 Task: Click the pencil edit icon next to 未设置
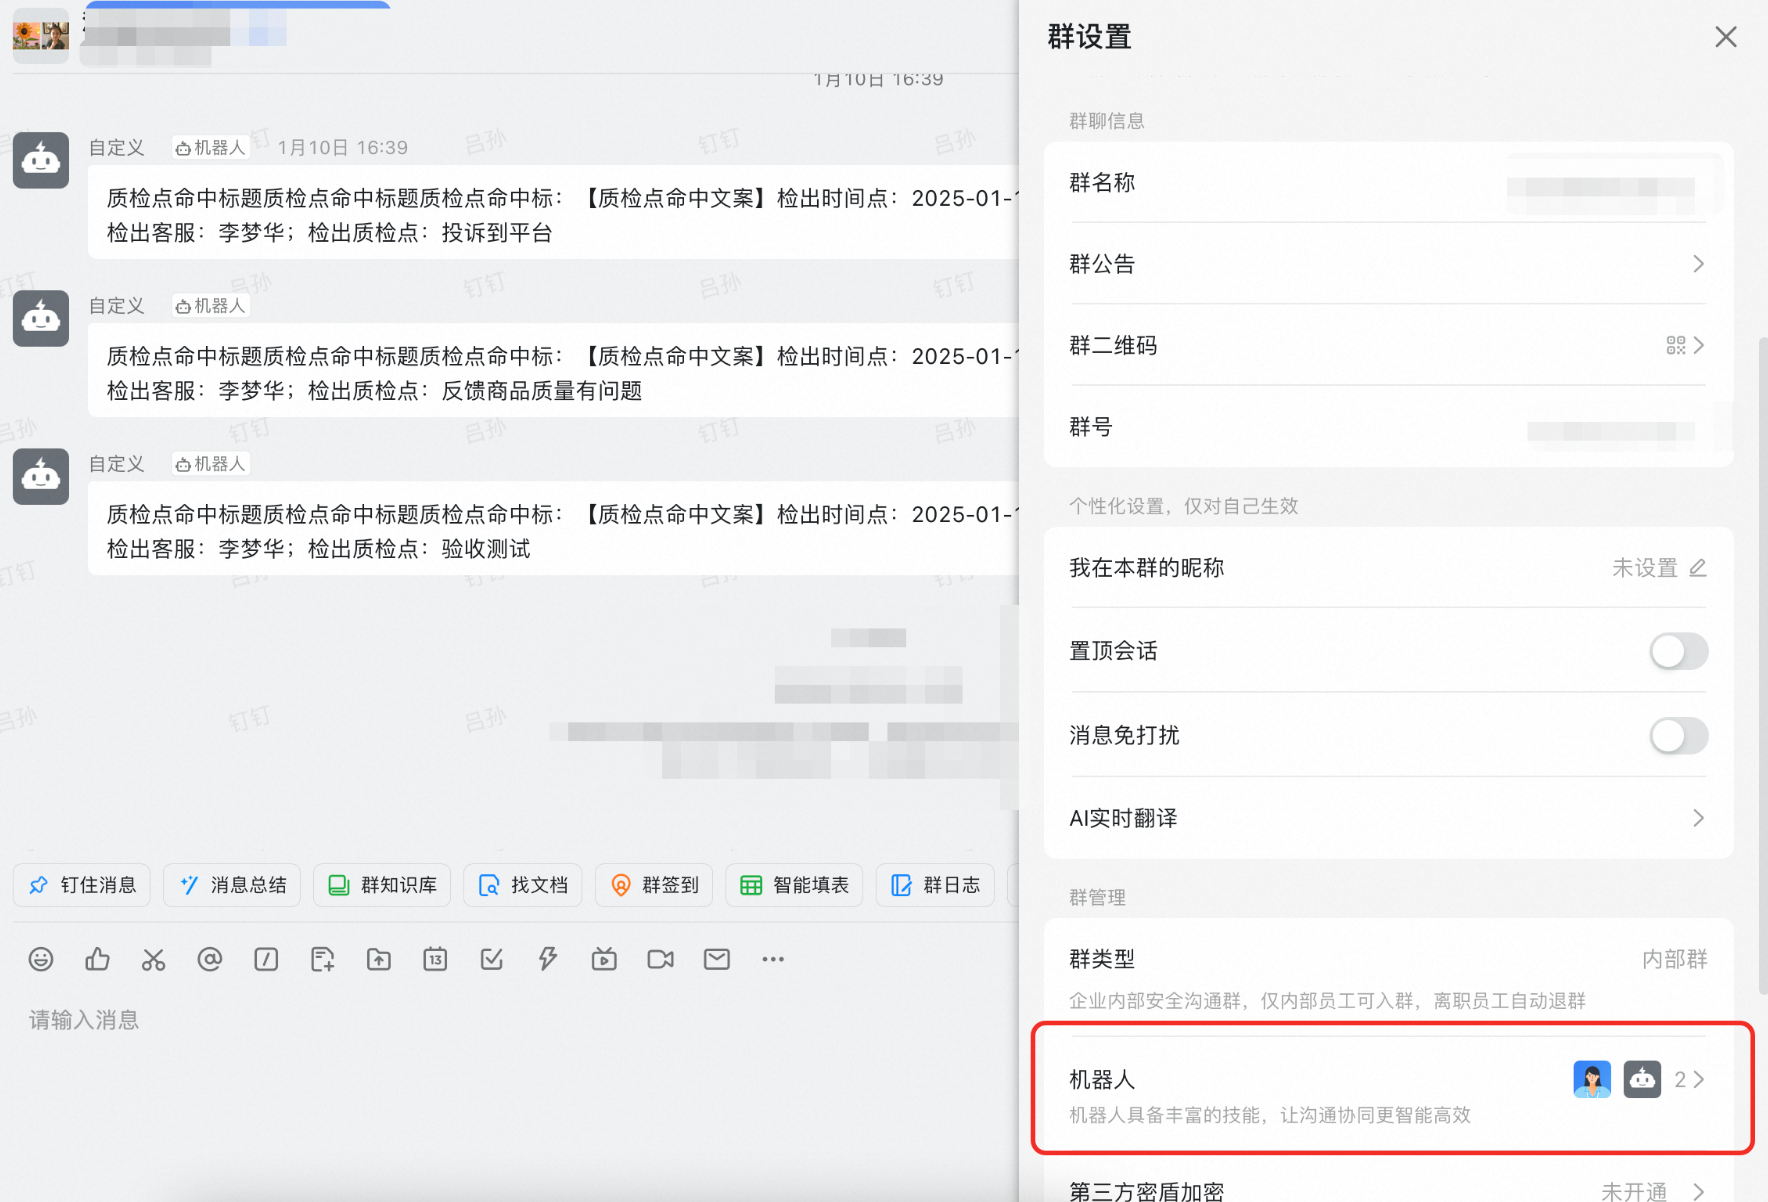coord(1698,568)
